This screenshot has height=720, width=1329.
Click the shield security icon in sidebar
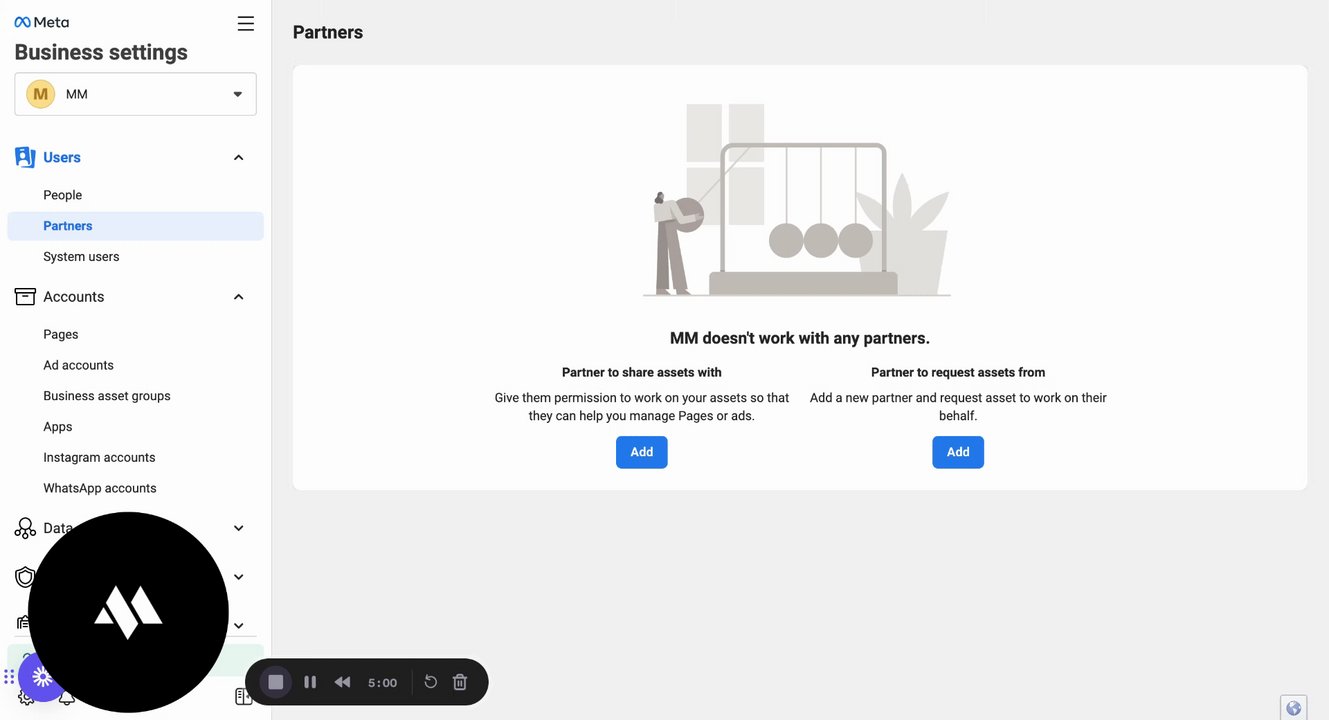point(25,577)
